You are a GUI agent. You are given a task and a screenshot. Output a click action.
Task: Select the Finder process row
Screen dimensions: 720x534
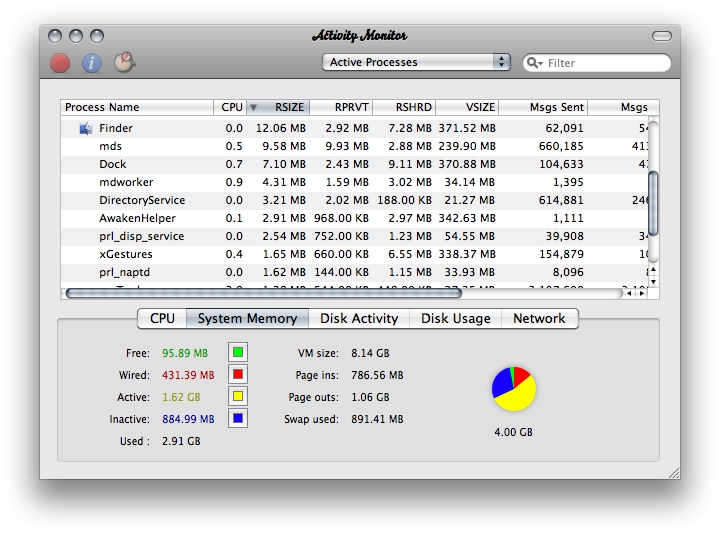pos(354,129)
